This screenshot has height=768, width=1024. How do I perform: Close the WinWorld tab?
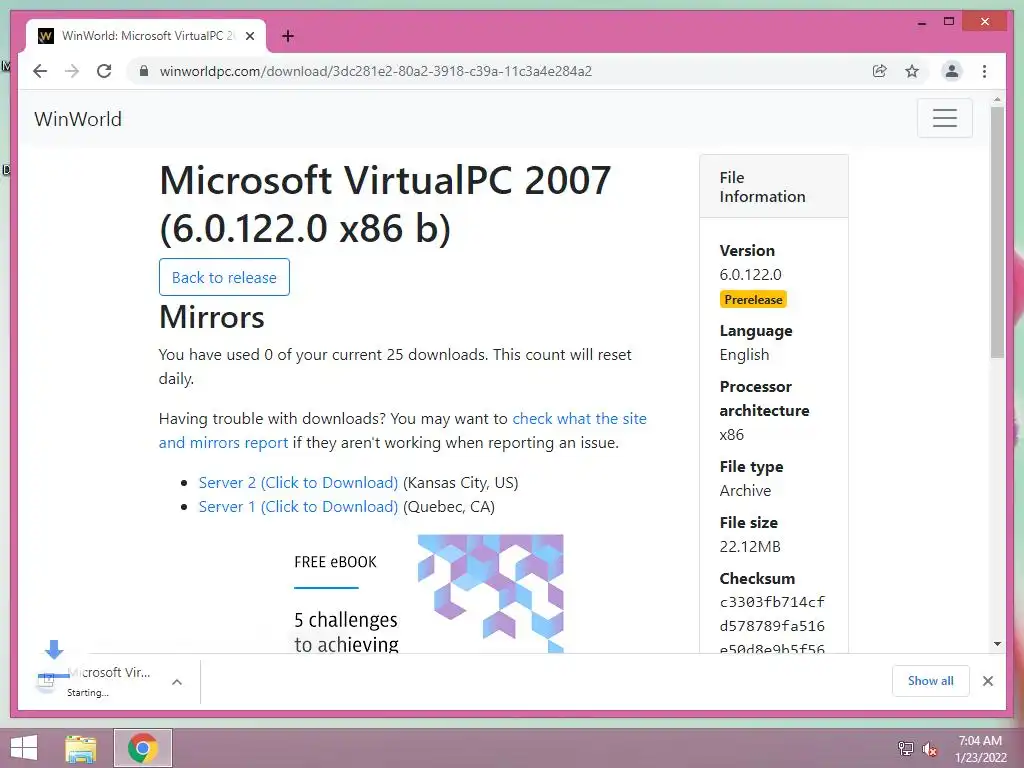[x=250, y=36]
